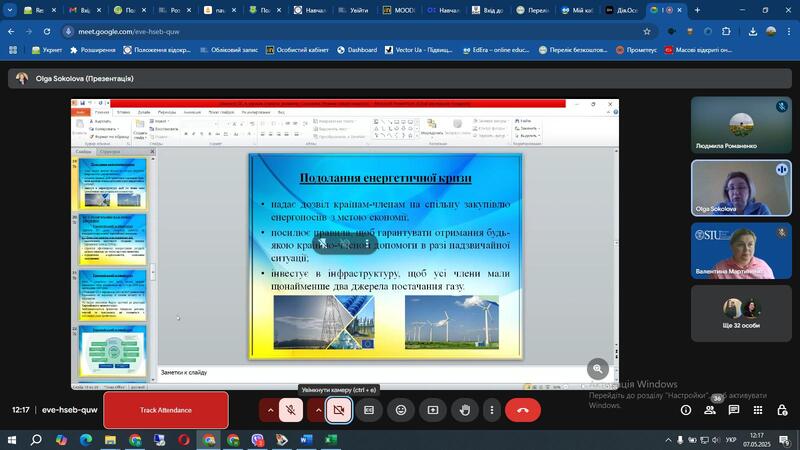The image size is (800, 450).
Task: Unmute the microphone in Meet
Action: pyautogui.click(x=291, y=410)
